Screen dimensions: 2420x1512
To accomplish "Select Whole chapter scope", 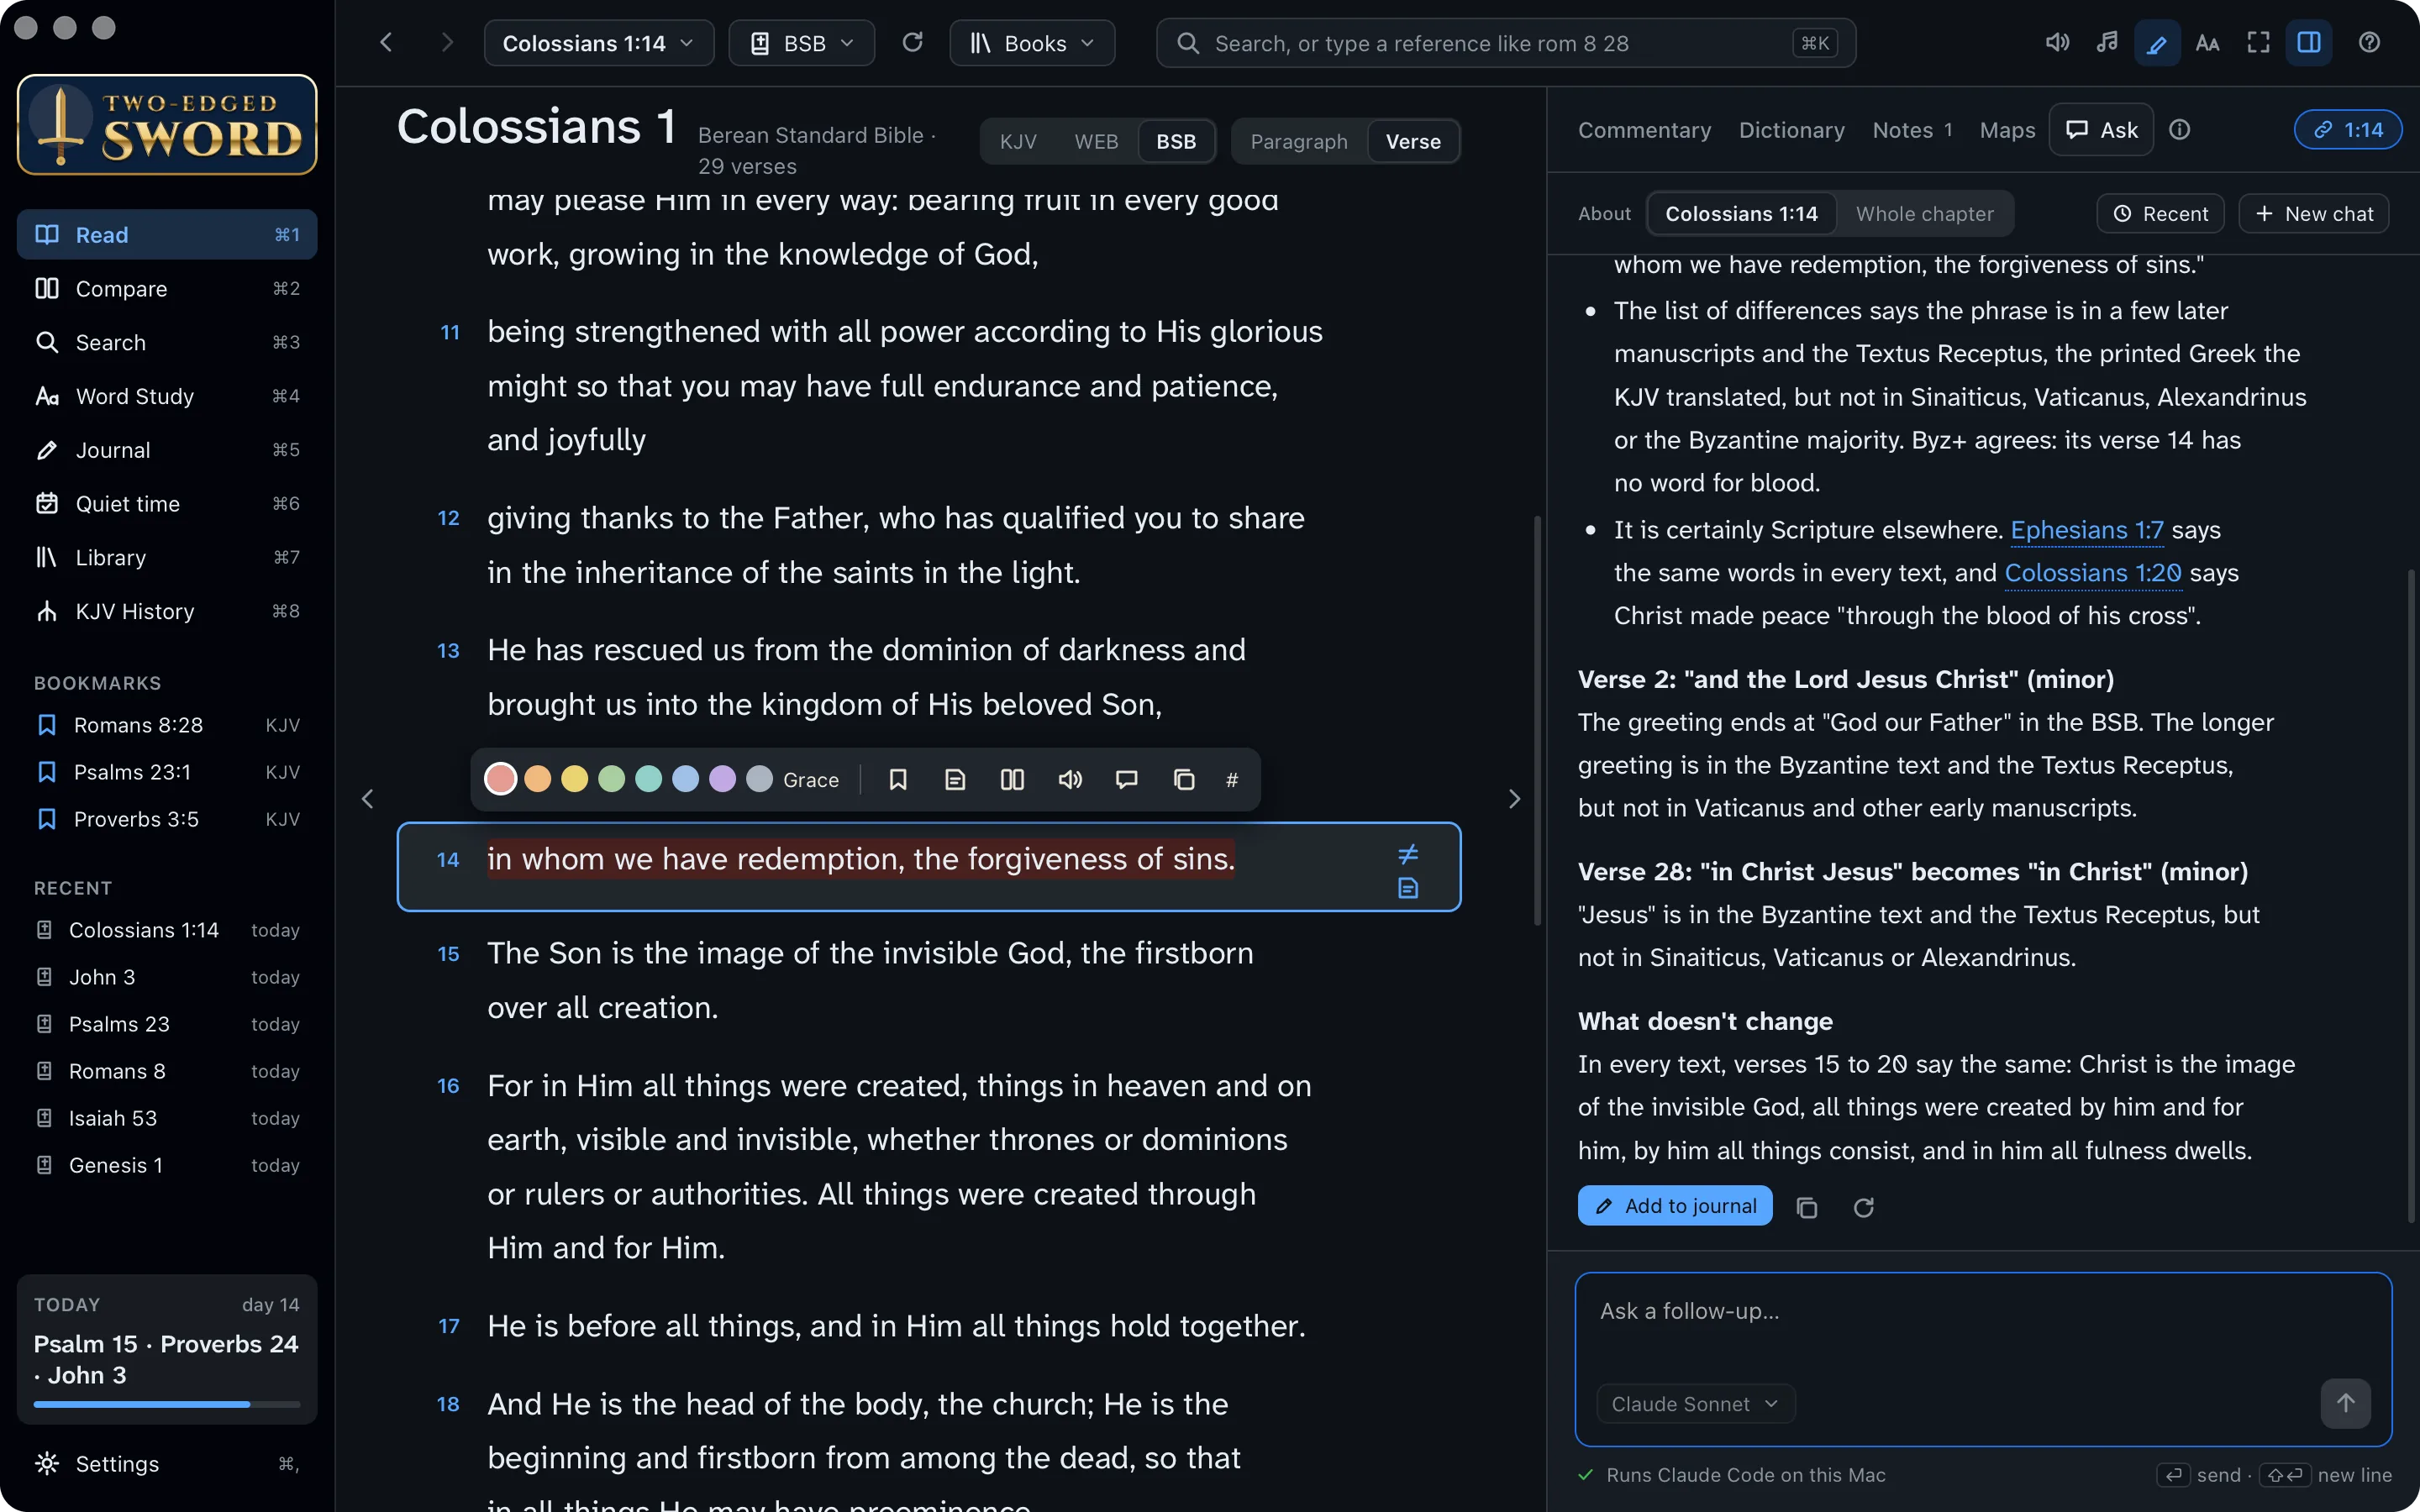I will [x=1924, y=214].
